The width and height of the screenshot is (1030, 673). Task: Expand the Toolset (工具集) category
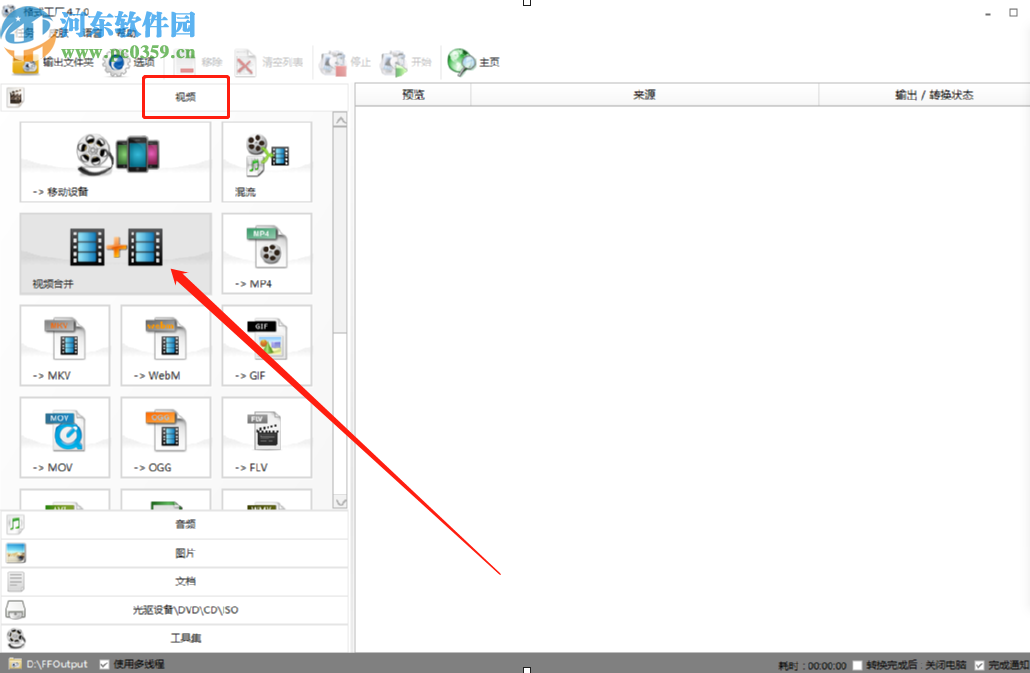click(x=175, y=638)
